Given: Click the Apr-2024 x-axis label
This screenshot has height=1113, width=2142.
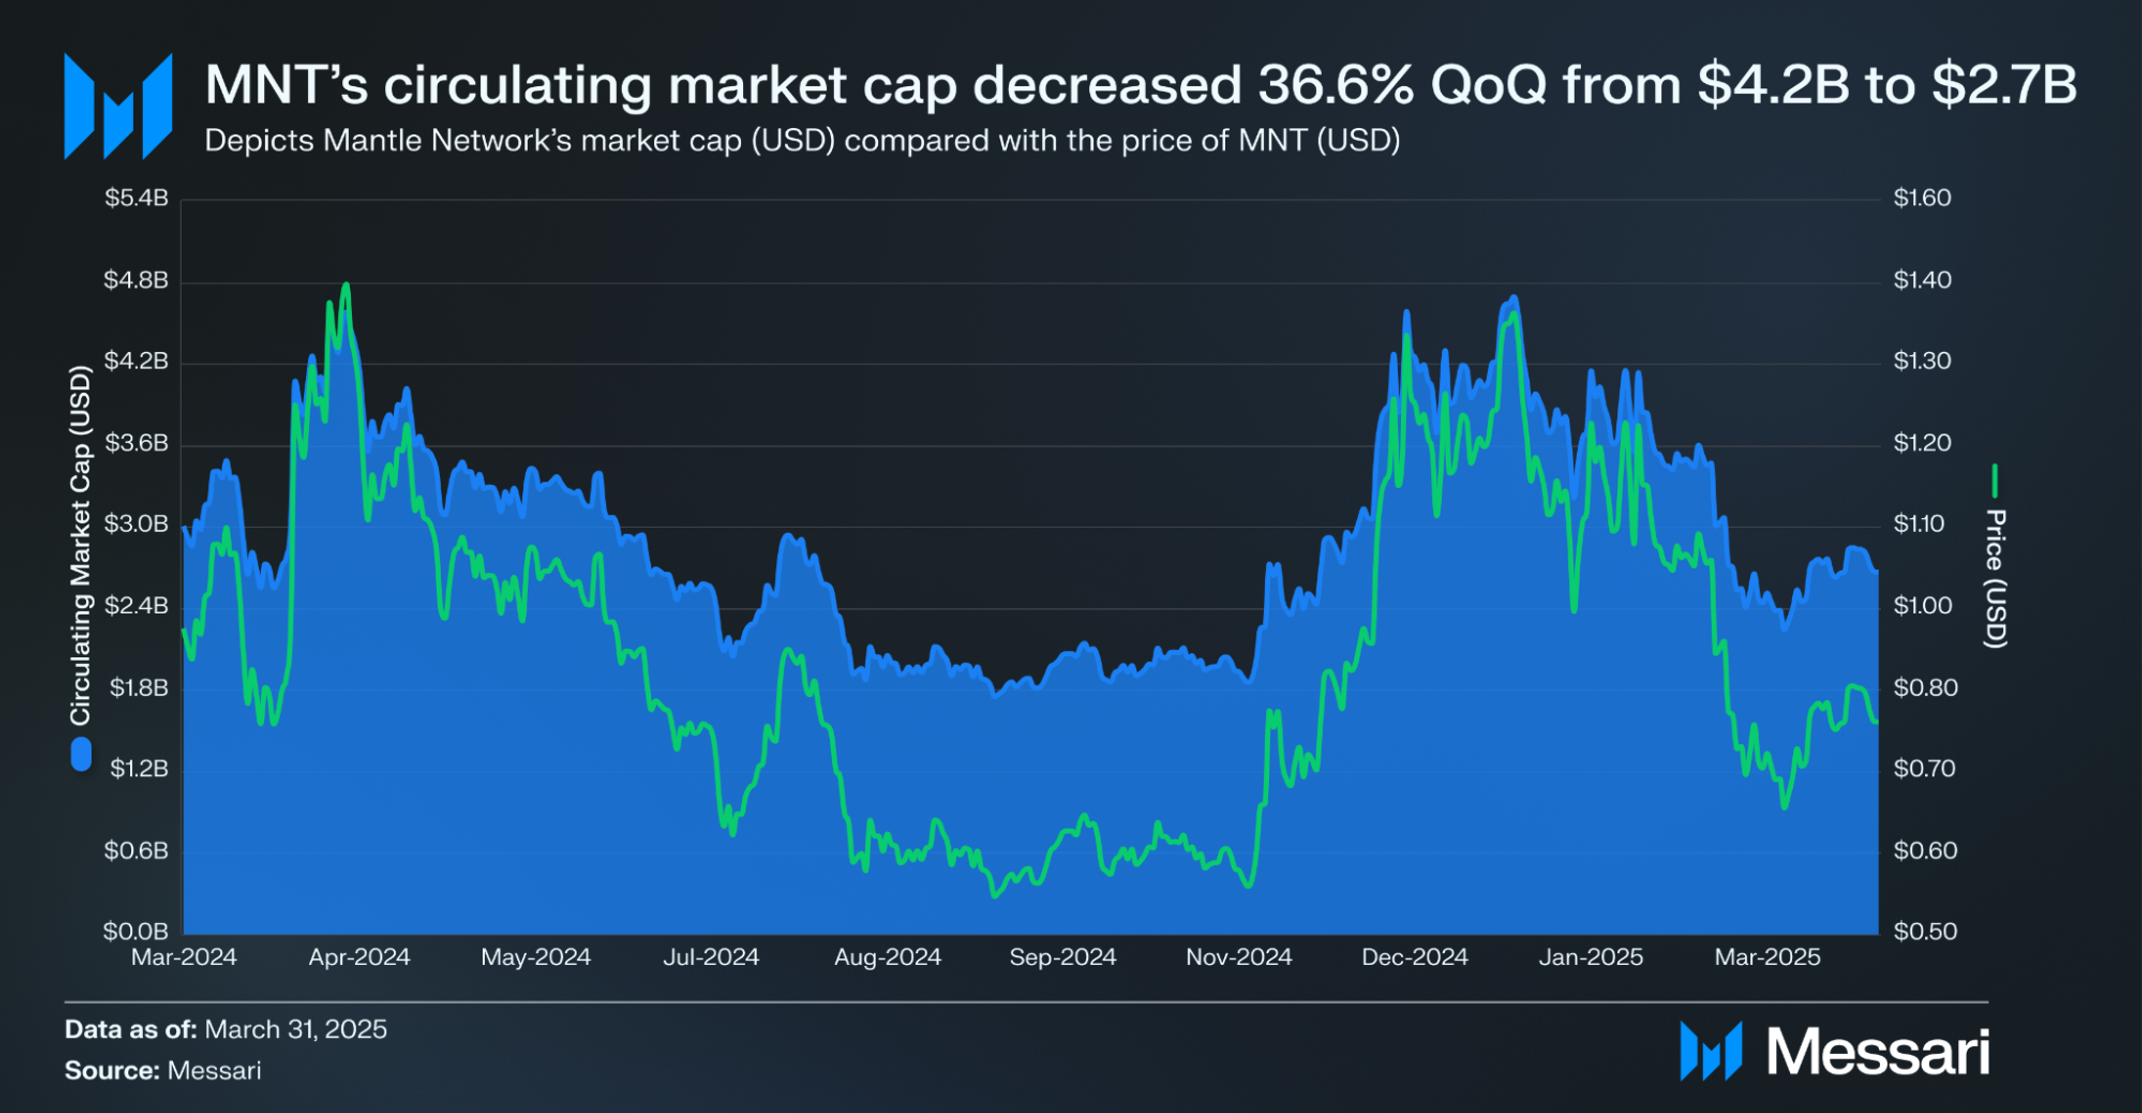Looking at the screenshot, I should [359, 957].
